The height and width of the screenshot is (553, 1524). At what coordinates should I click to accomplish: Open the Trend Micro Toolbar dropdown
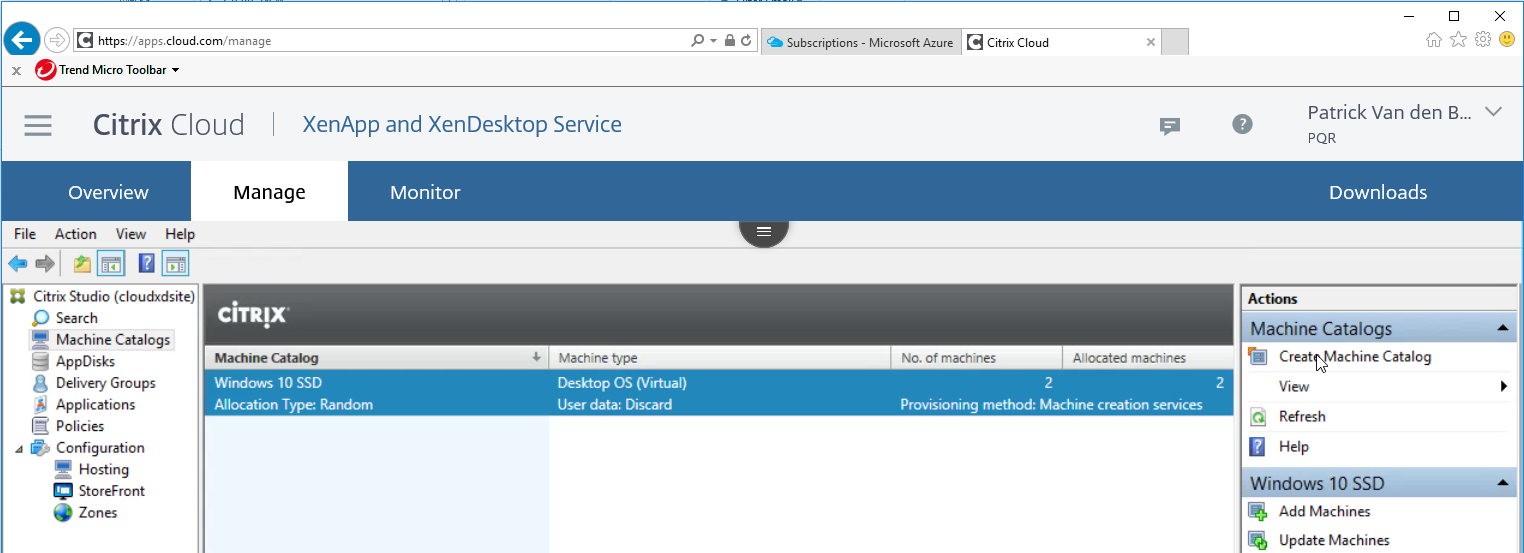pos(176,70)
